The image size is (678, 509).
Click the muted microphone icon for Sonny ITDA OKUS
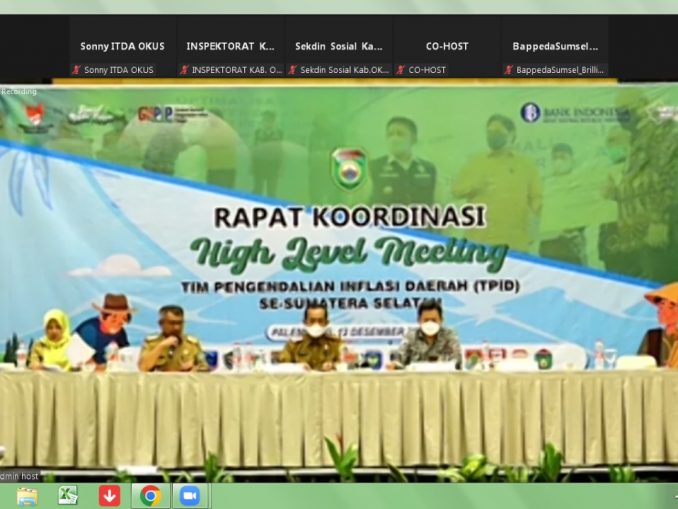tap(76, 70)
